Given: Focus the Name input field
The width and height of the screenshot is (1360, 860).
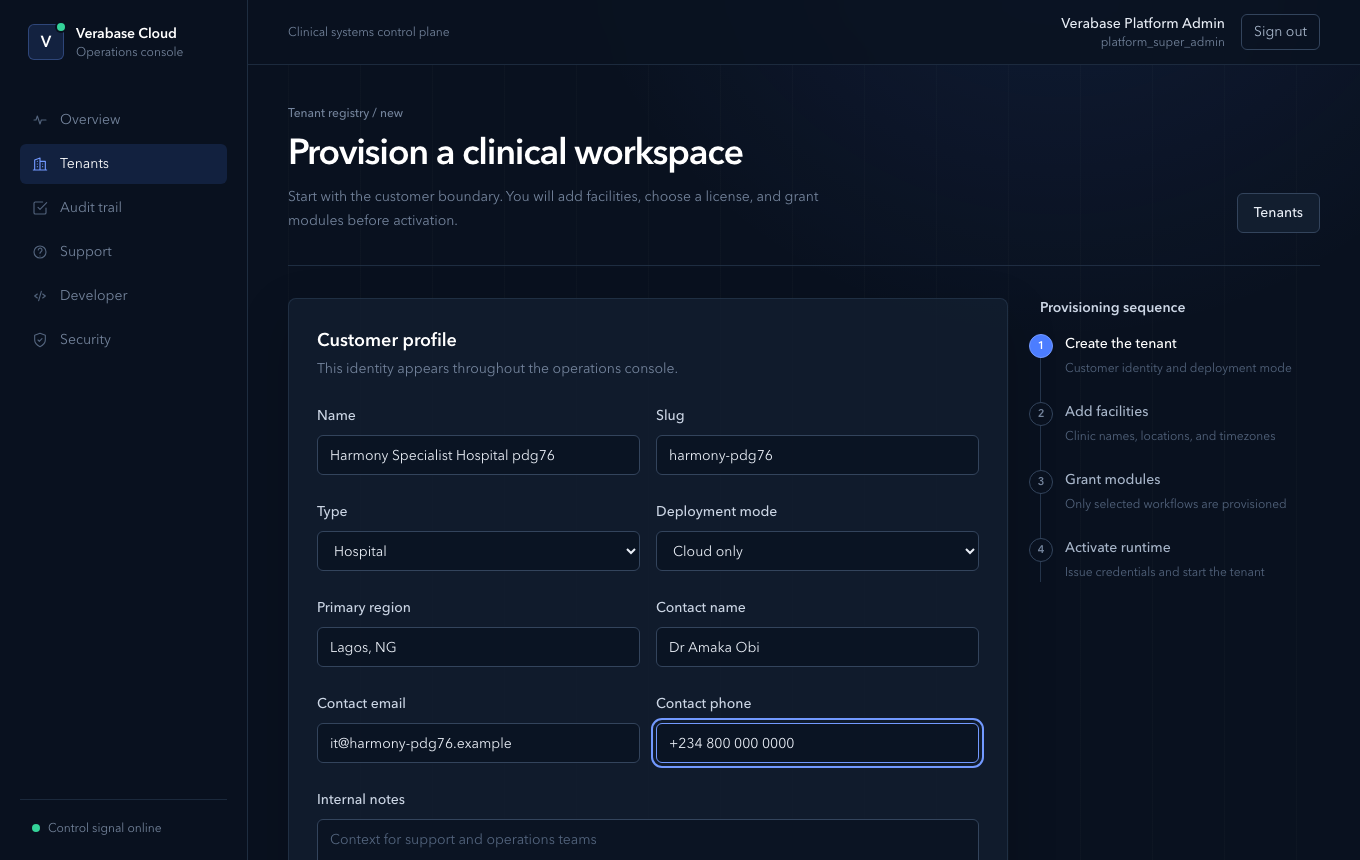Looking at the screenshot, I should [x=478, y=455].
